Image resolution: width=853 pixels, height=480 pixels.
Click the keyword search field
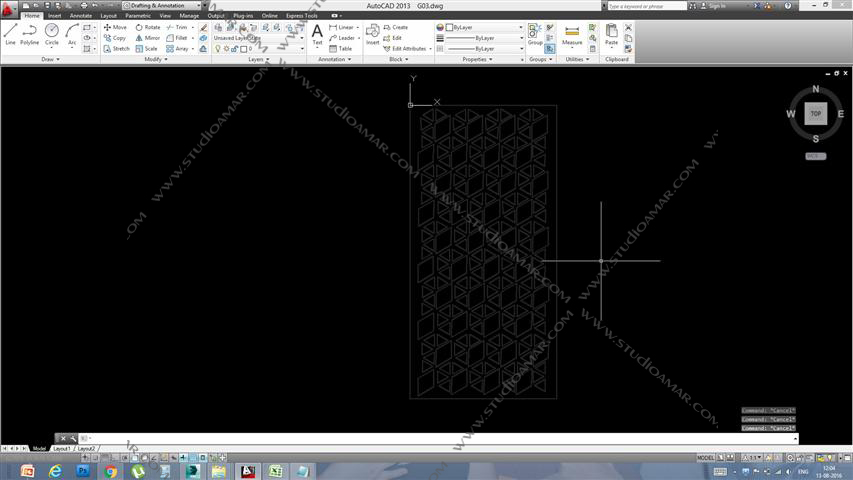647,6
